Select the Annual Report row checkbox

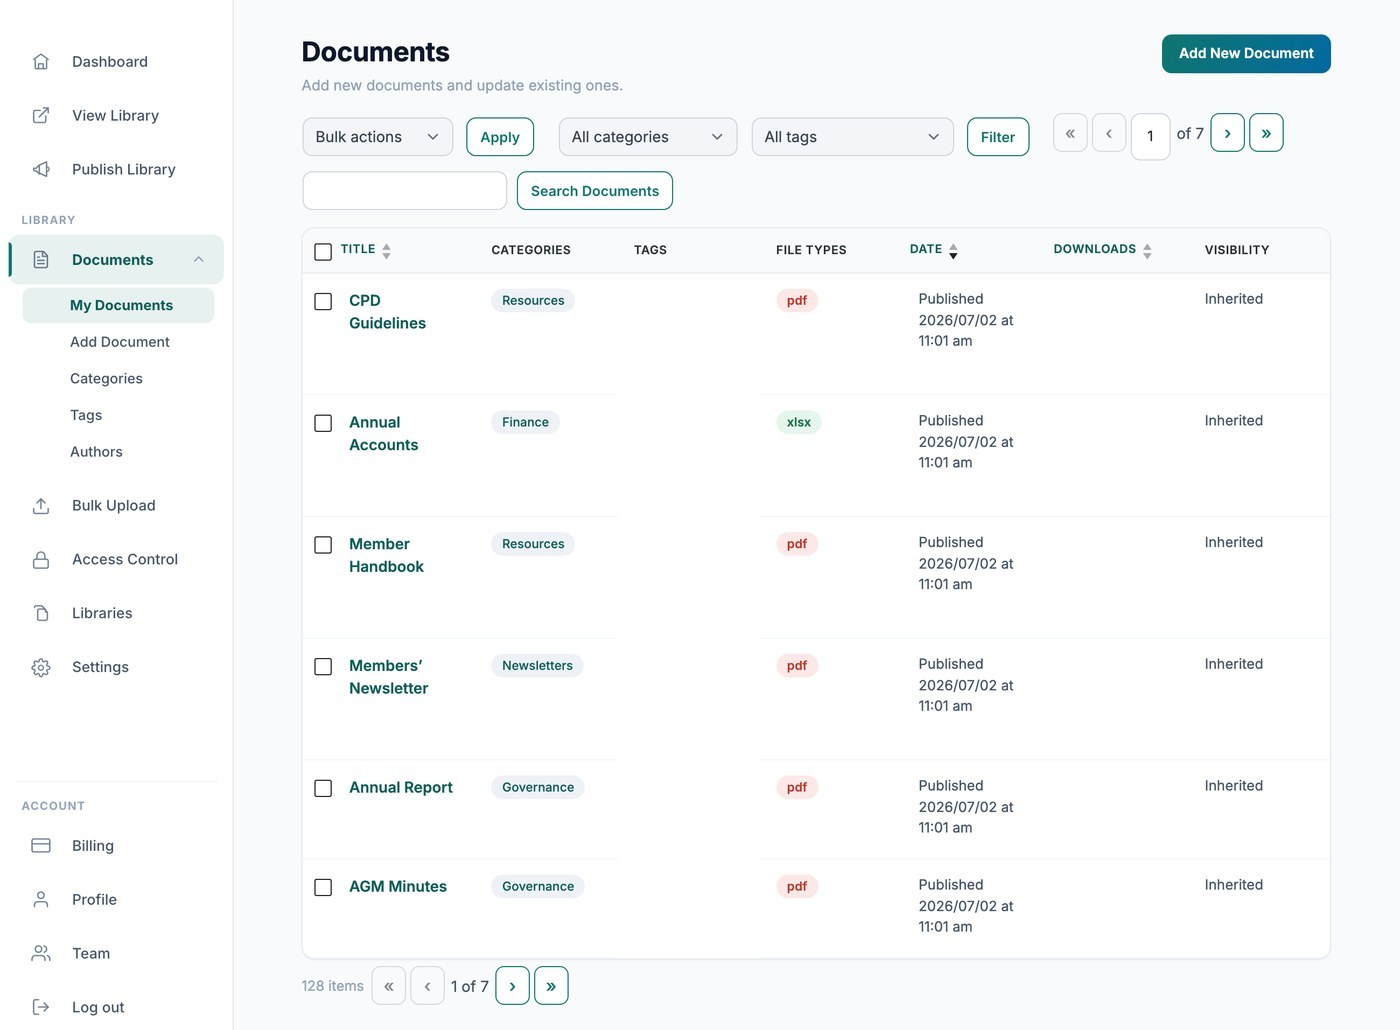pyautogui.click(x=323, y=789)
